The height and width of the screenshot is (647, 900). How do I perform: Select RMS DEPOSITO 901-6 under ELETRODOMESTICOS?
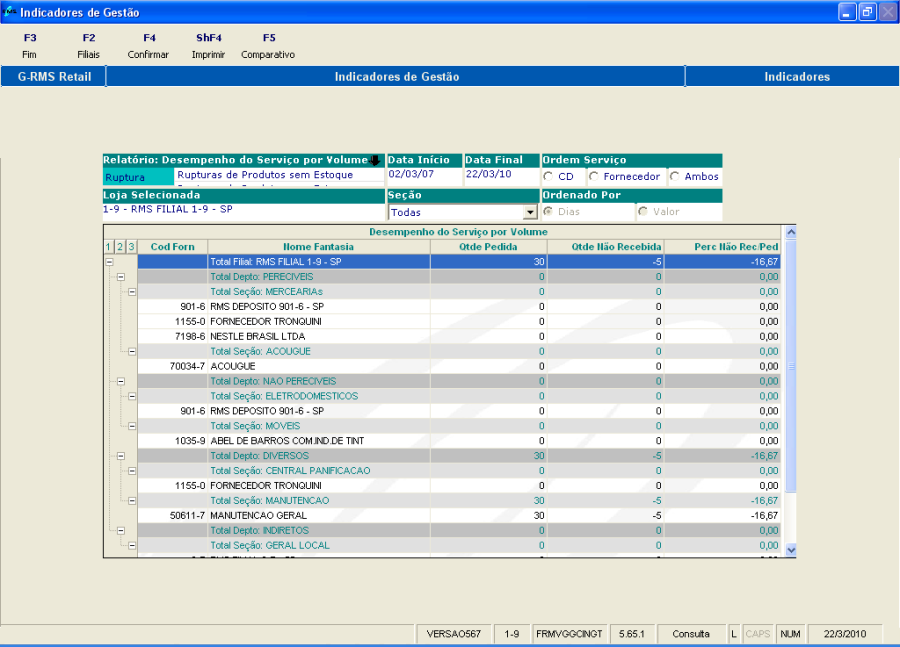click(459, 411)
